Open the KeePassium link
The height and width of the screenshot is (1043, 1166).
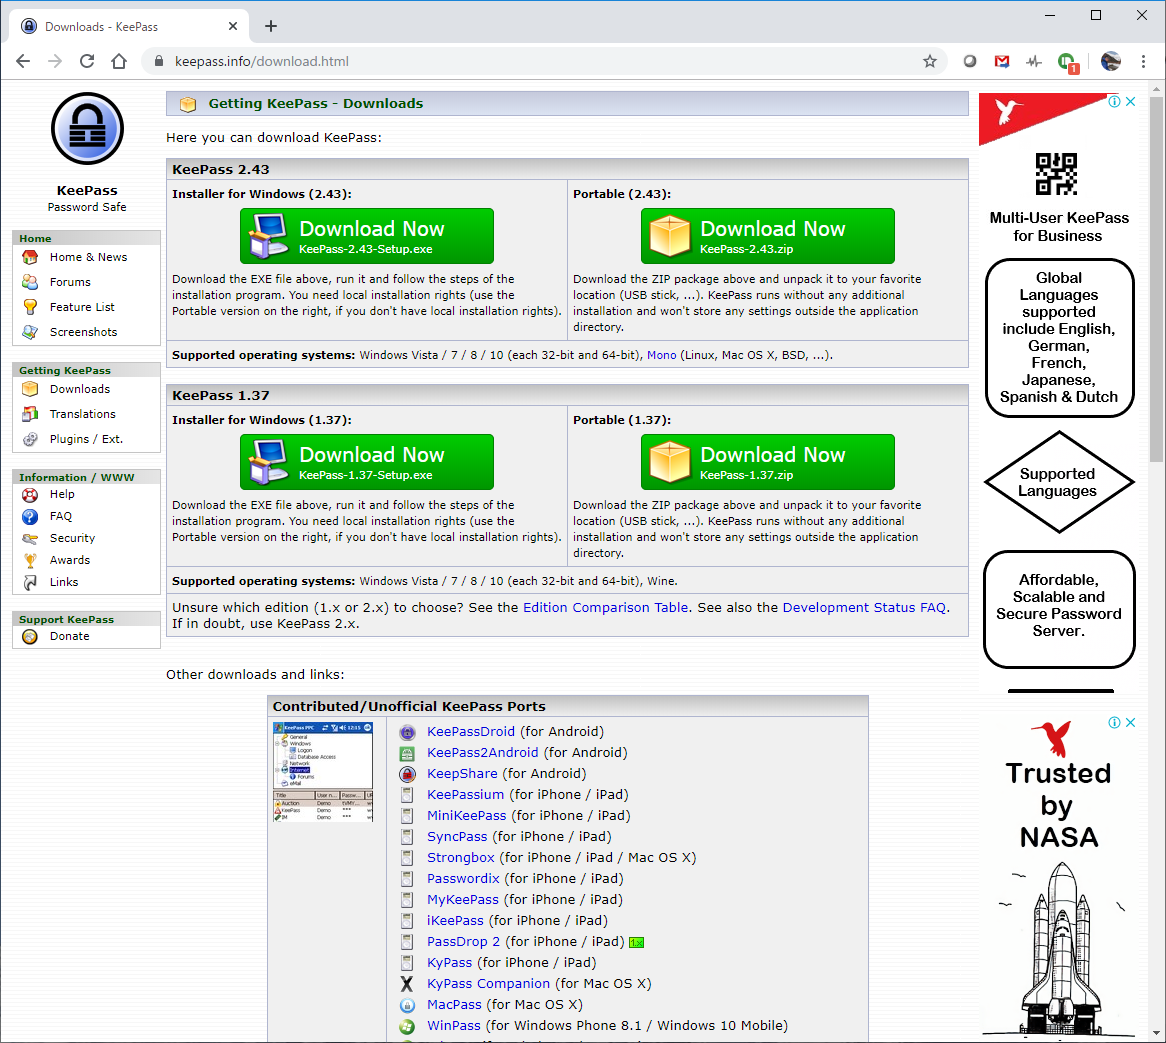pyautogui.click(x=465, y=795)
